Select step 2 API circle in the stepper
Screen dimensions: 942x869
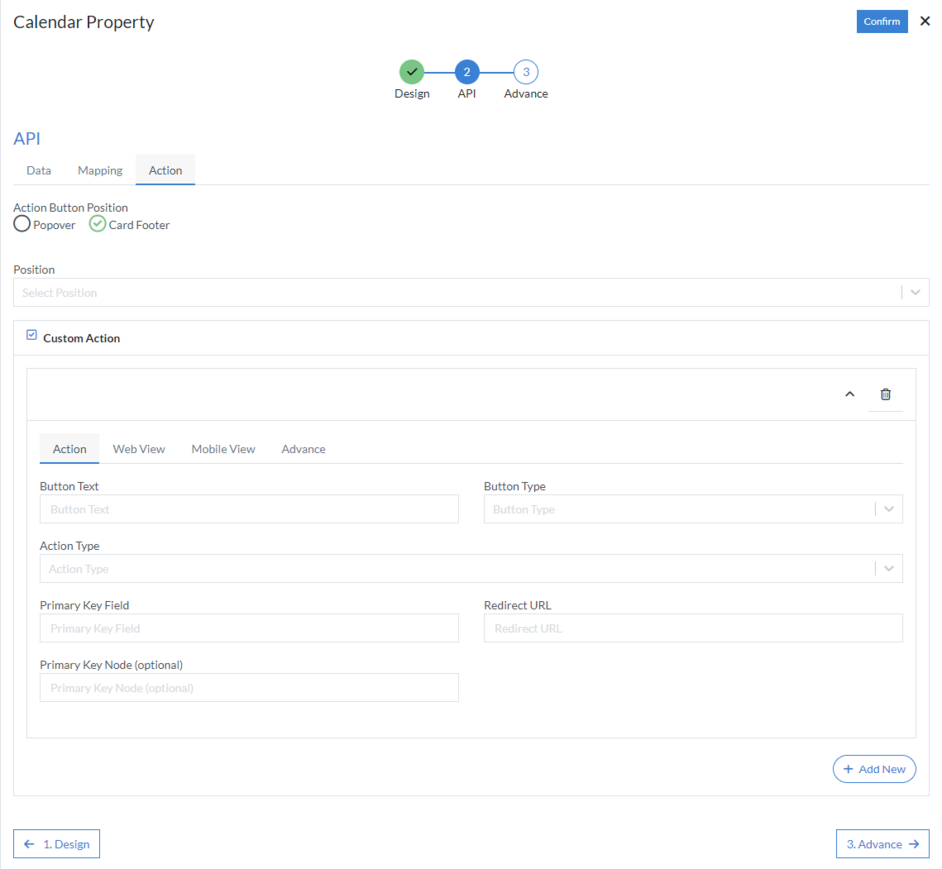pos(466,72)
